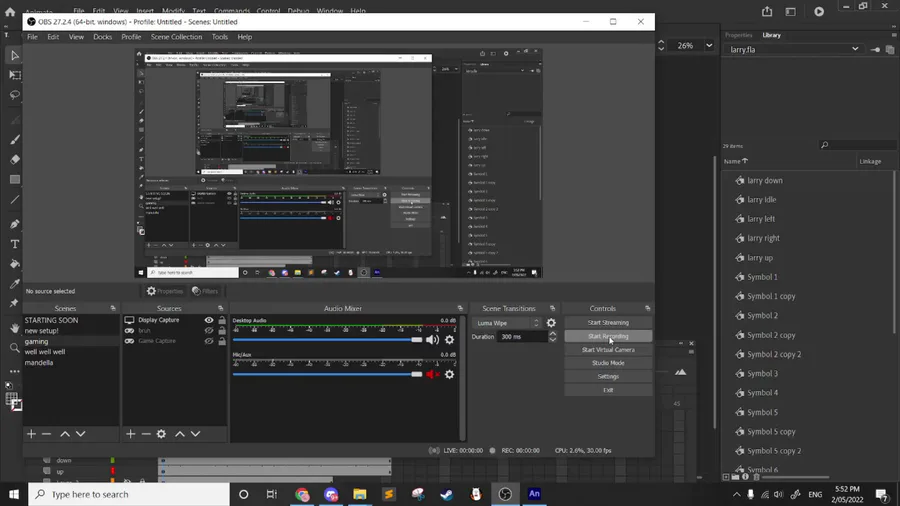Select STARTING SOON scene
Image resolution: width=900 pixels, height=506 pixels.
pyautogui.click(x=51, y=320)
